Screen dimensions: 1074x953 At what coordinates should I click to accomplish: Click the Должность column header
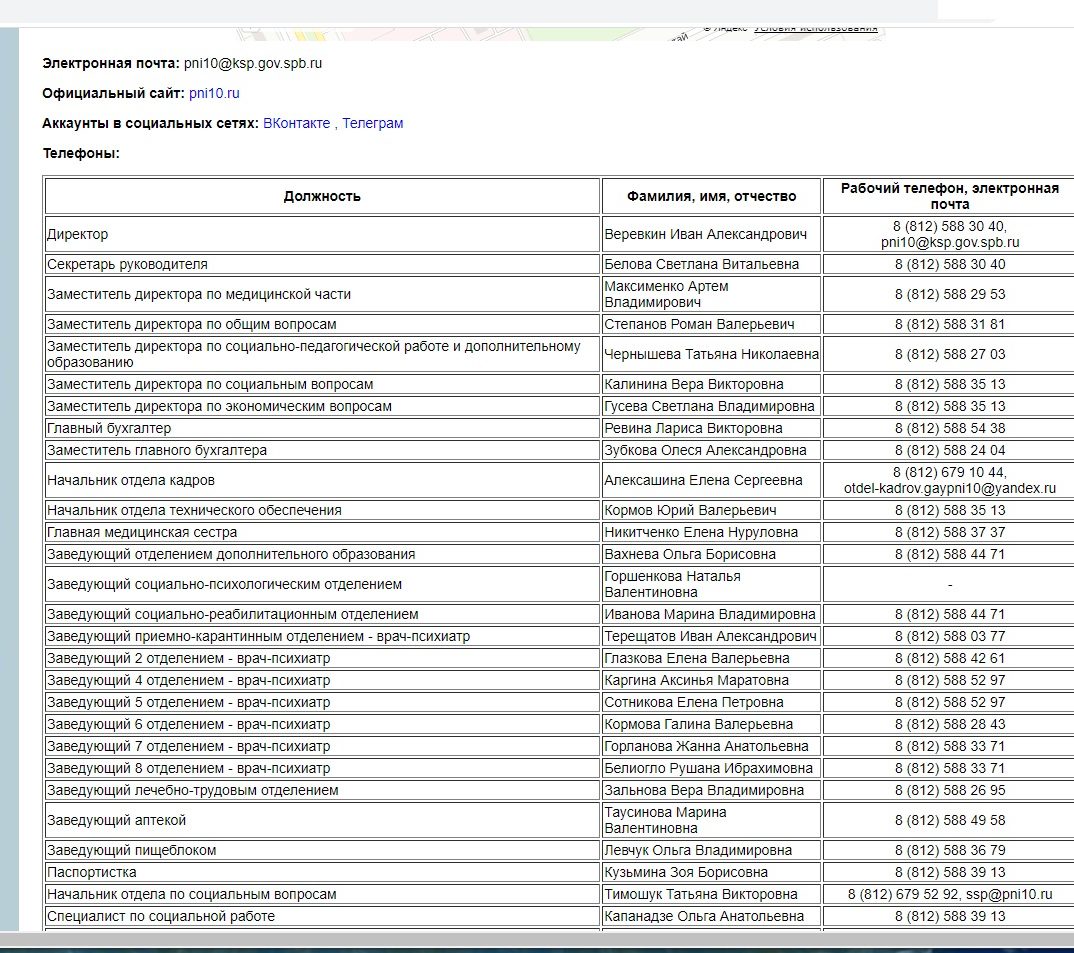[x=322, y=196]
